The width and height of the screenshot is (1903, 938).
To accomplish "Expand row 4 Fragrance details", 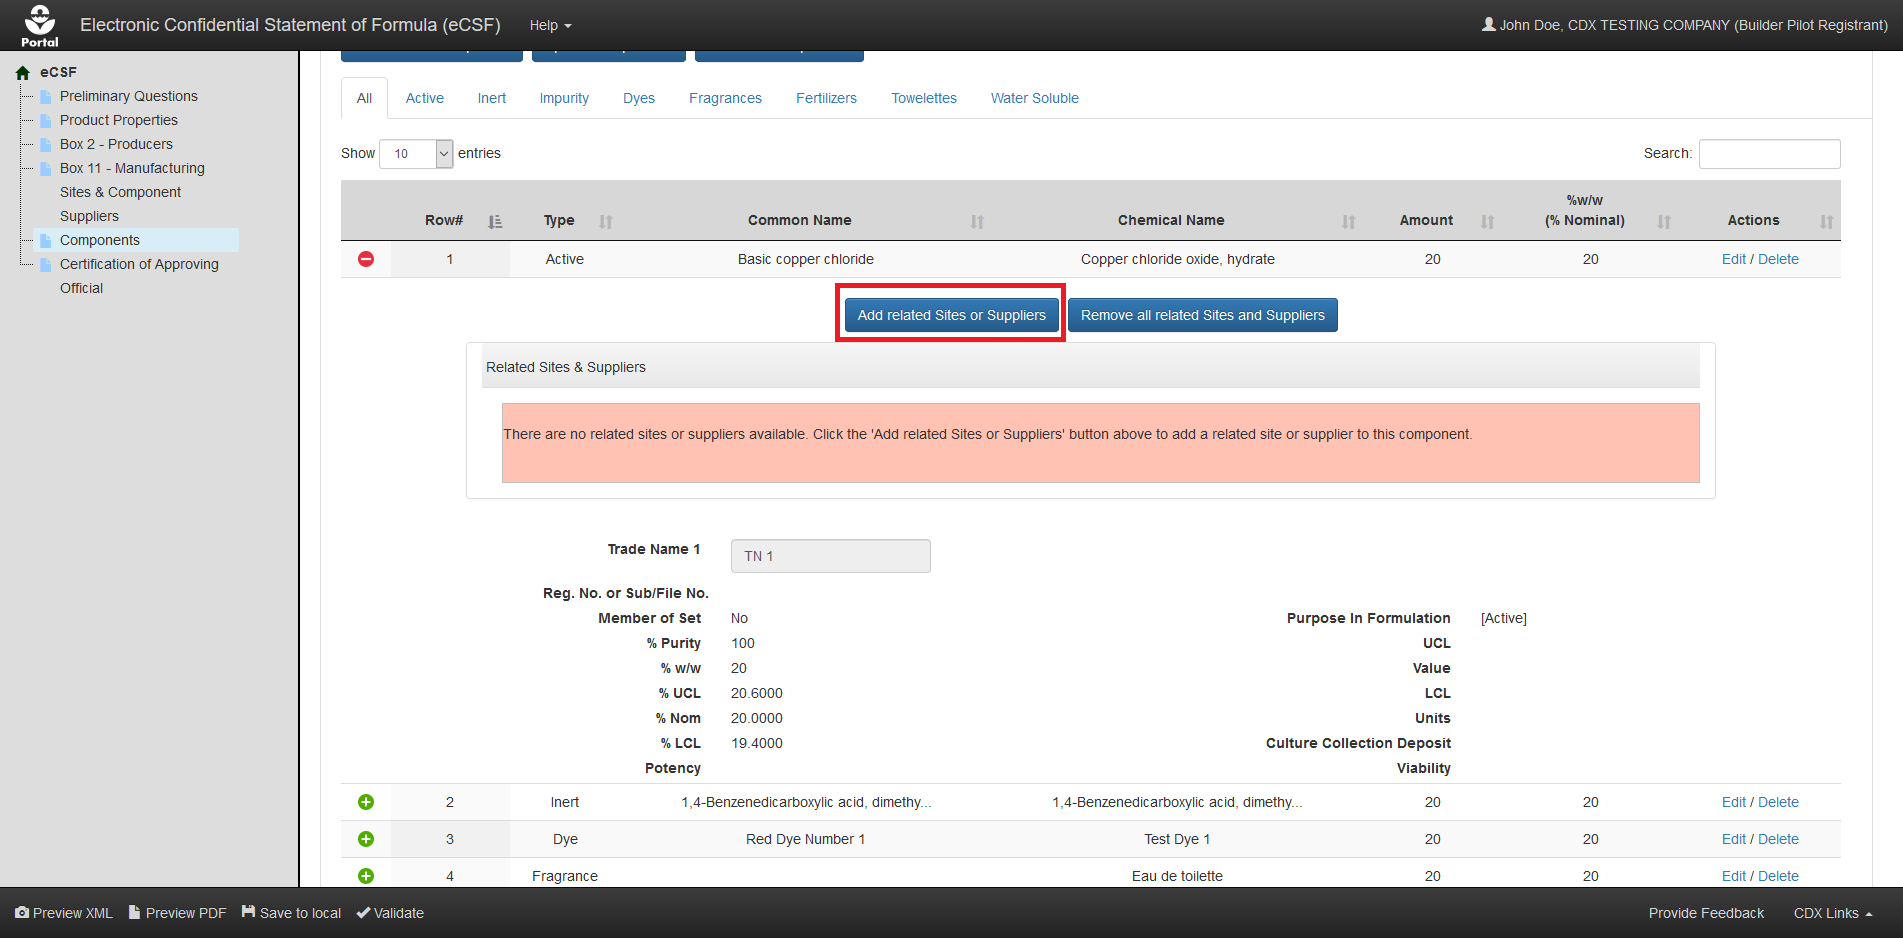I will click(x=366, y=876).
